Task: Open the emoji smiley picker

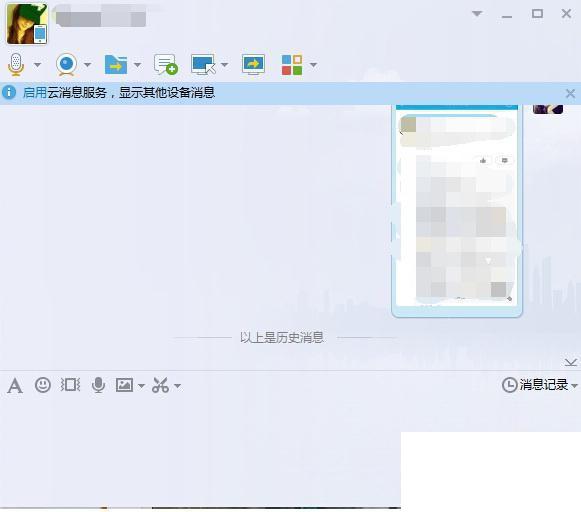Action: pos(43,385)
